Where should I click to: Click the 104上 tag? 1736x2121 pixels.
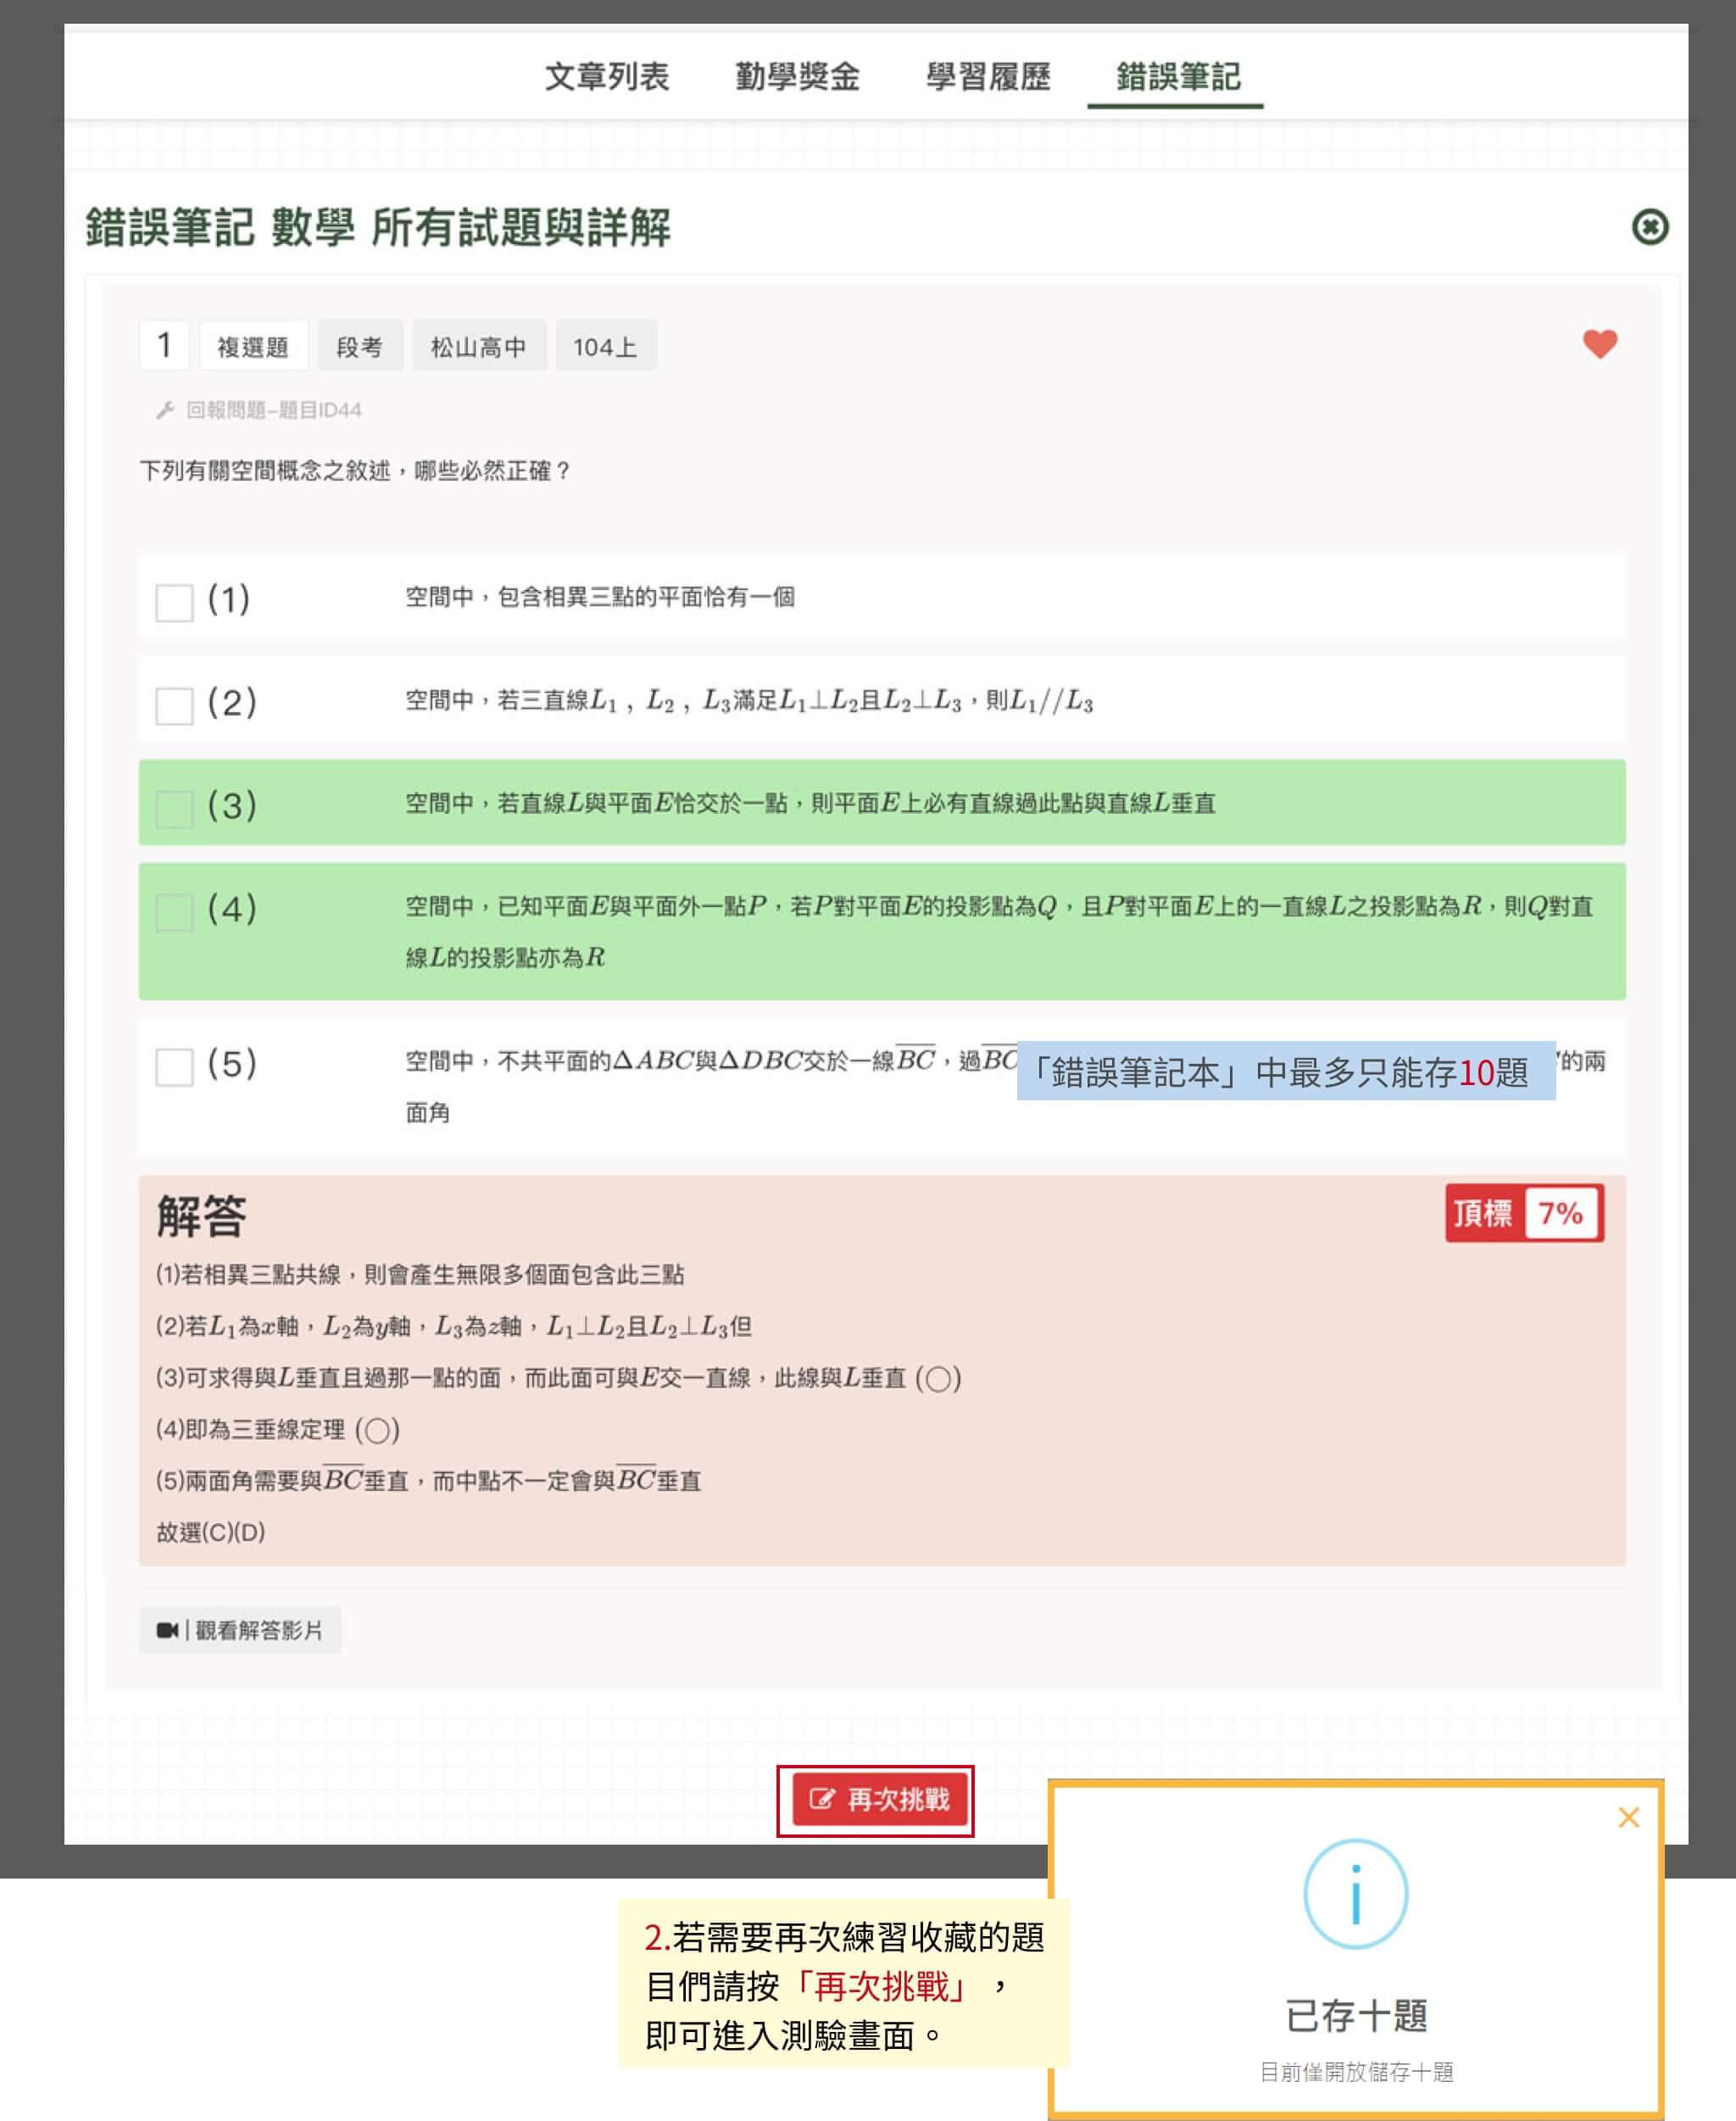(x=605, y=346)
